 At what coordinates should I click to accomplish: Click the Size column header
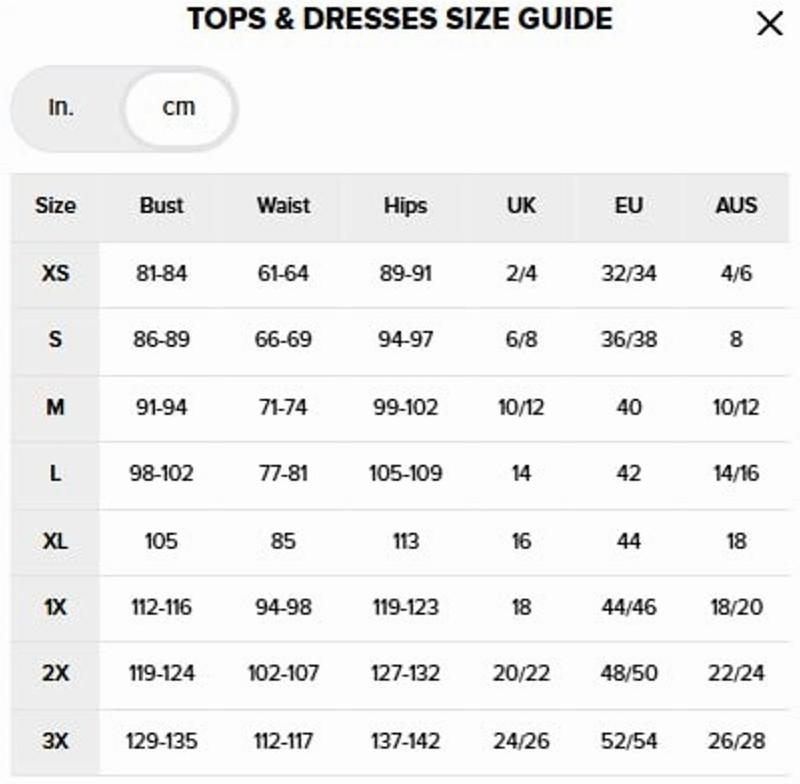pyautogui.click(x=55, y=206)
